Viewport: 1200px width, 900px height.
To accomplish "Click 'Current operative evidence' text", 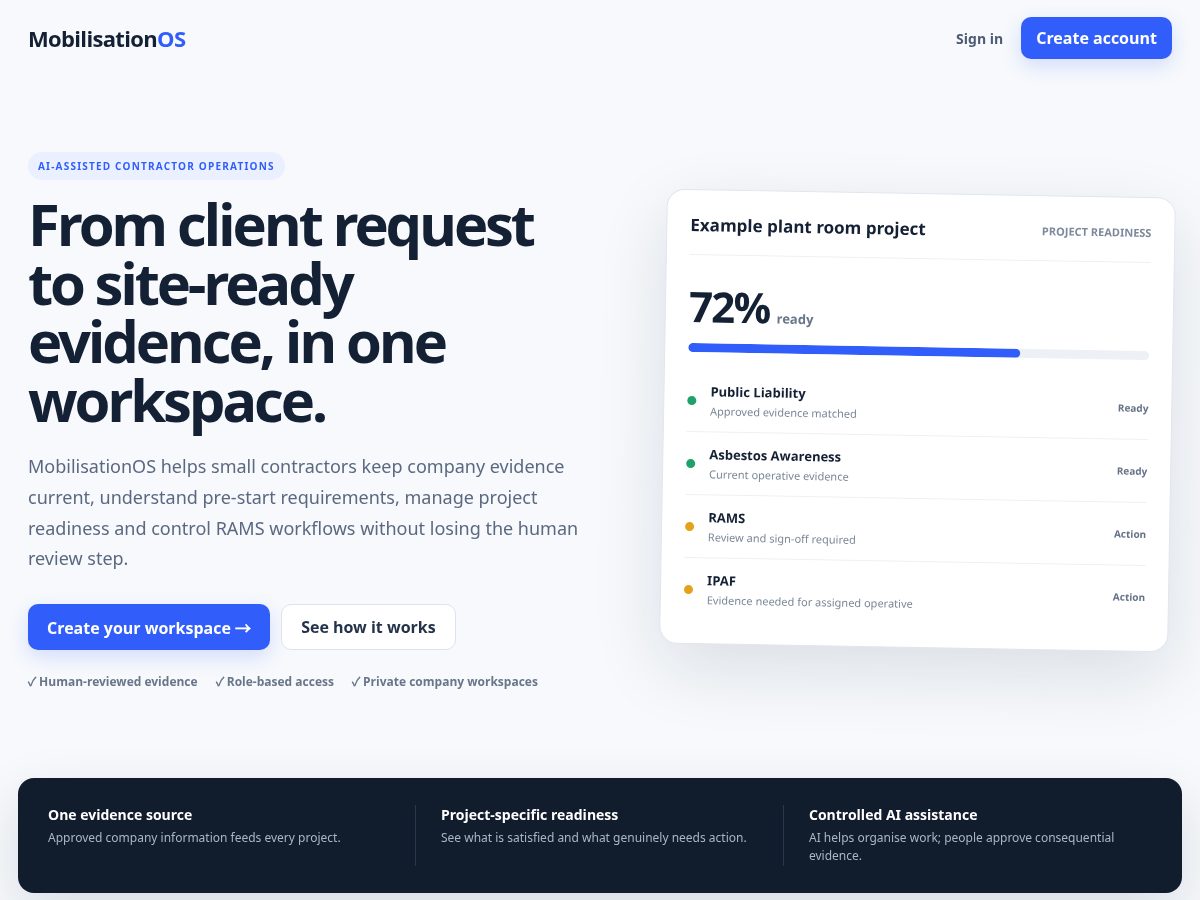I will 779,476.
